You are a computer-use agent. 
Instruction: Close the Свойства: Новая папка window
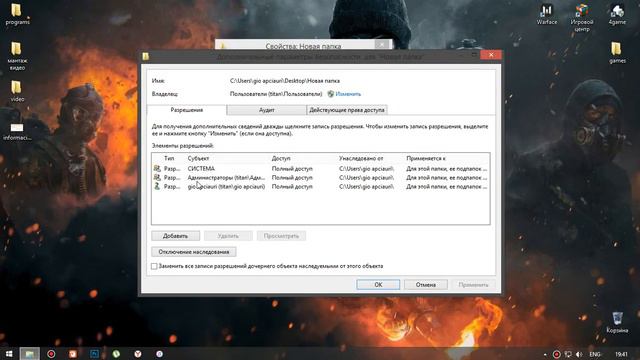(382, 44)
